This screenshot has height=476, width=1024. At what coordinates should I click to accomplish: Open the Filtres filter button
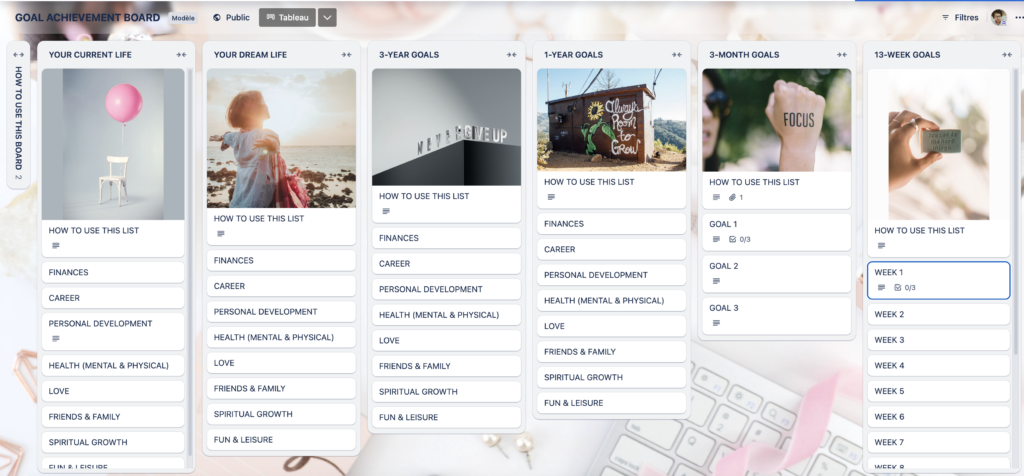960,18
